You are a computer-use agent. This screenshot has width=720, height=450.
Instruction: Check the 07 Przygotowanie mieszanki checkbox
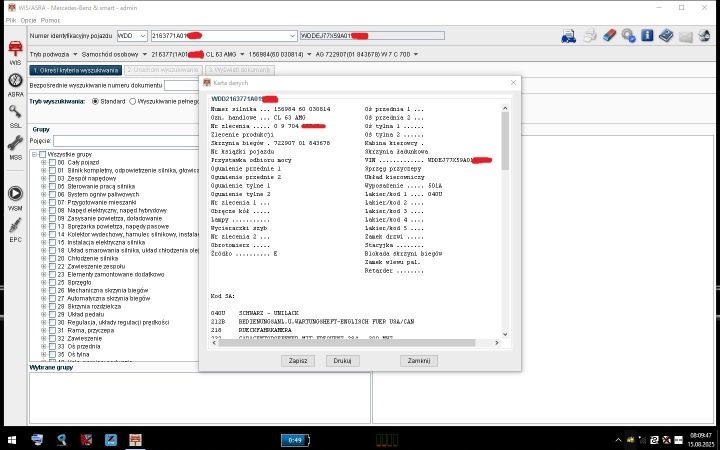point(52,202)
